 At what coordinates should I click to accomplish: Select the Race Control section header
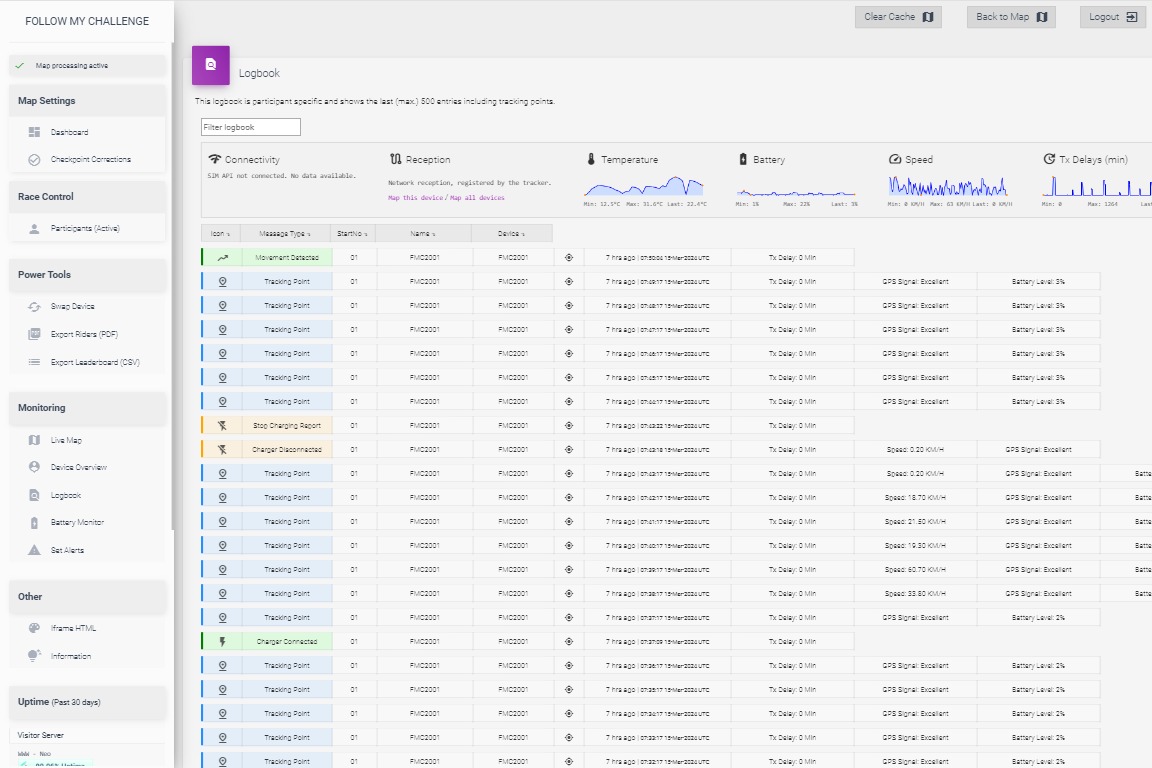click(87, 197)
